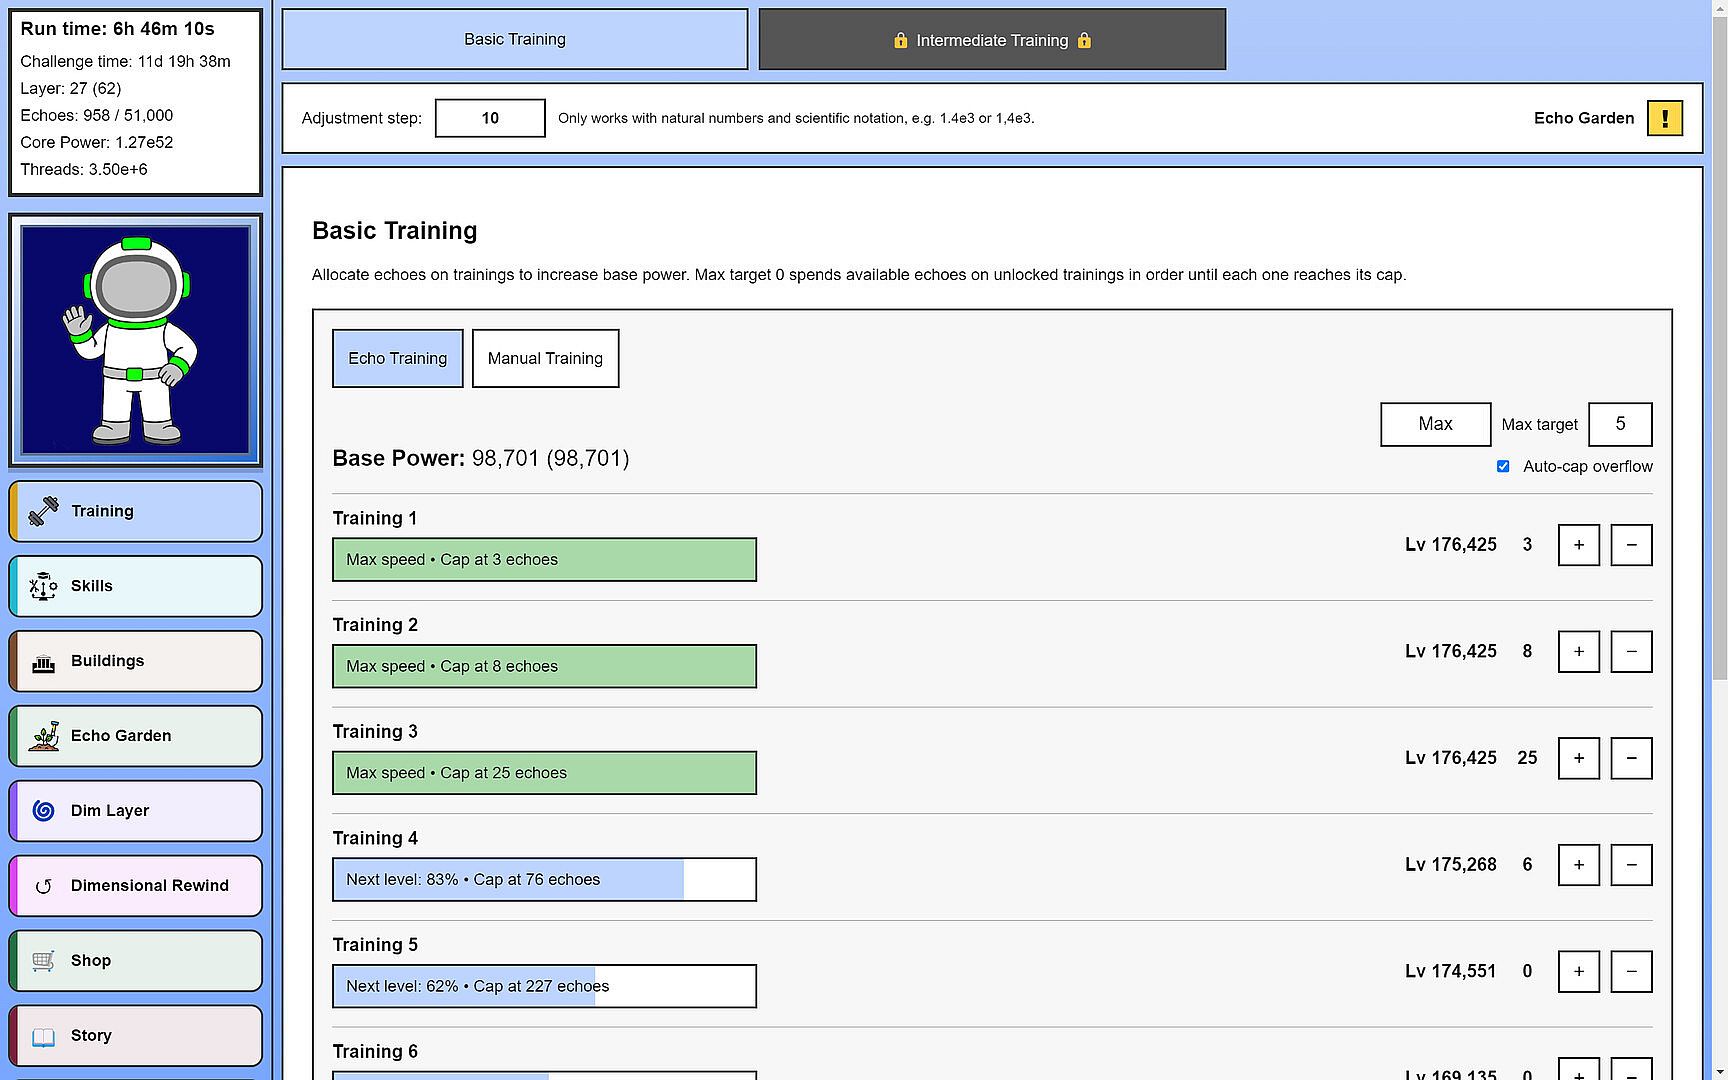Open Dimensional Rewind via the rewind arrow

(x=43, y=886)
